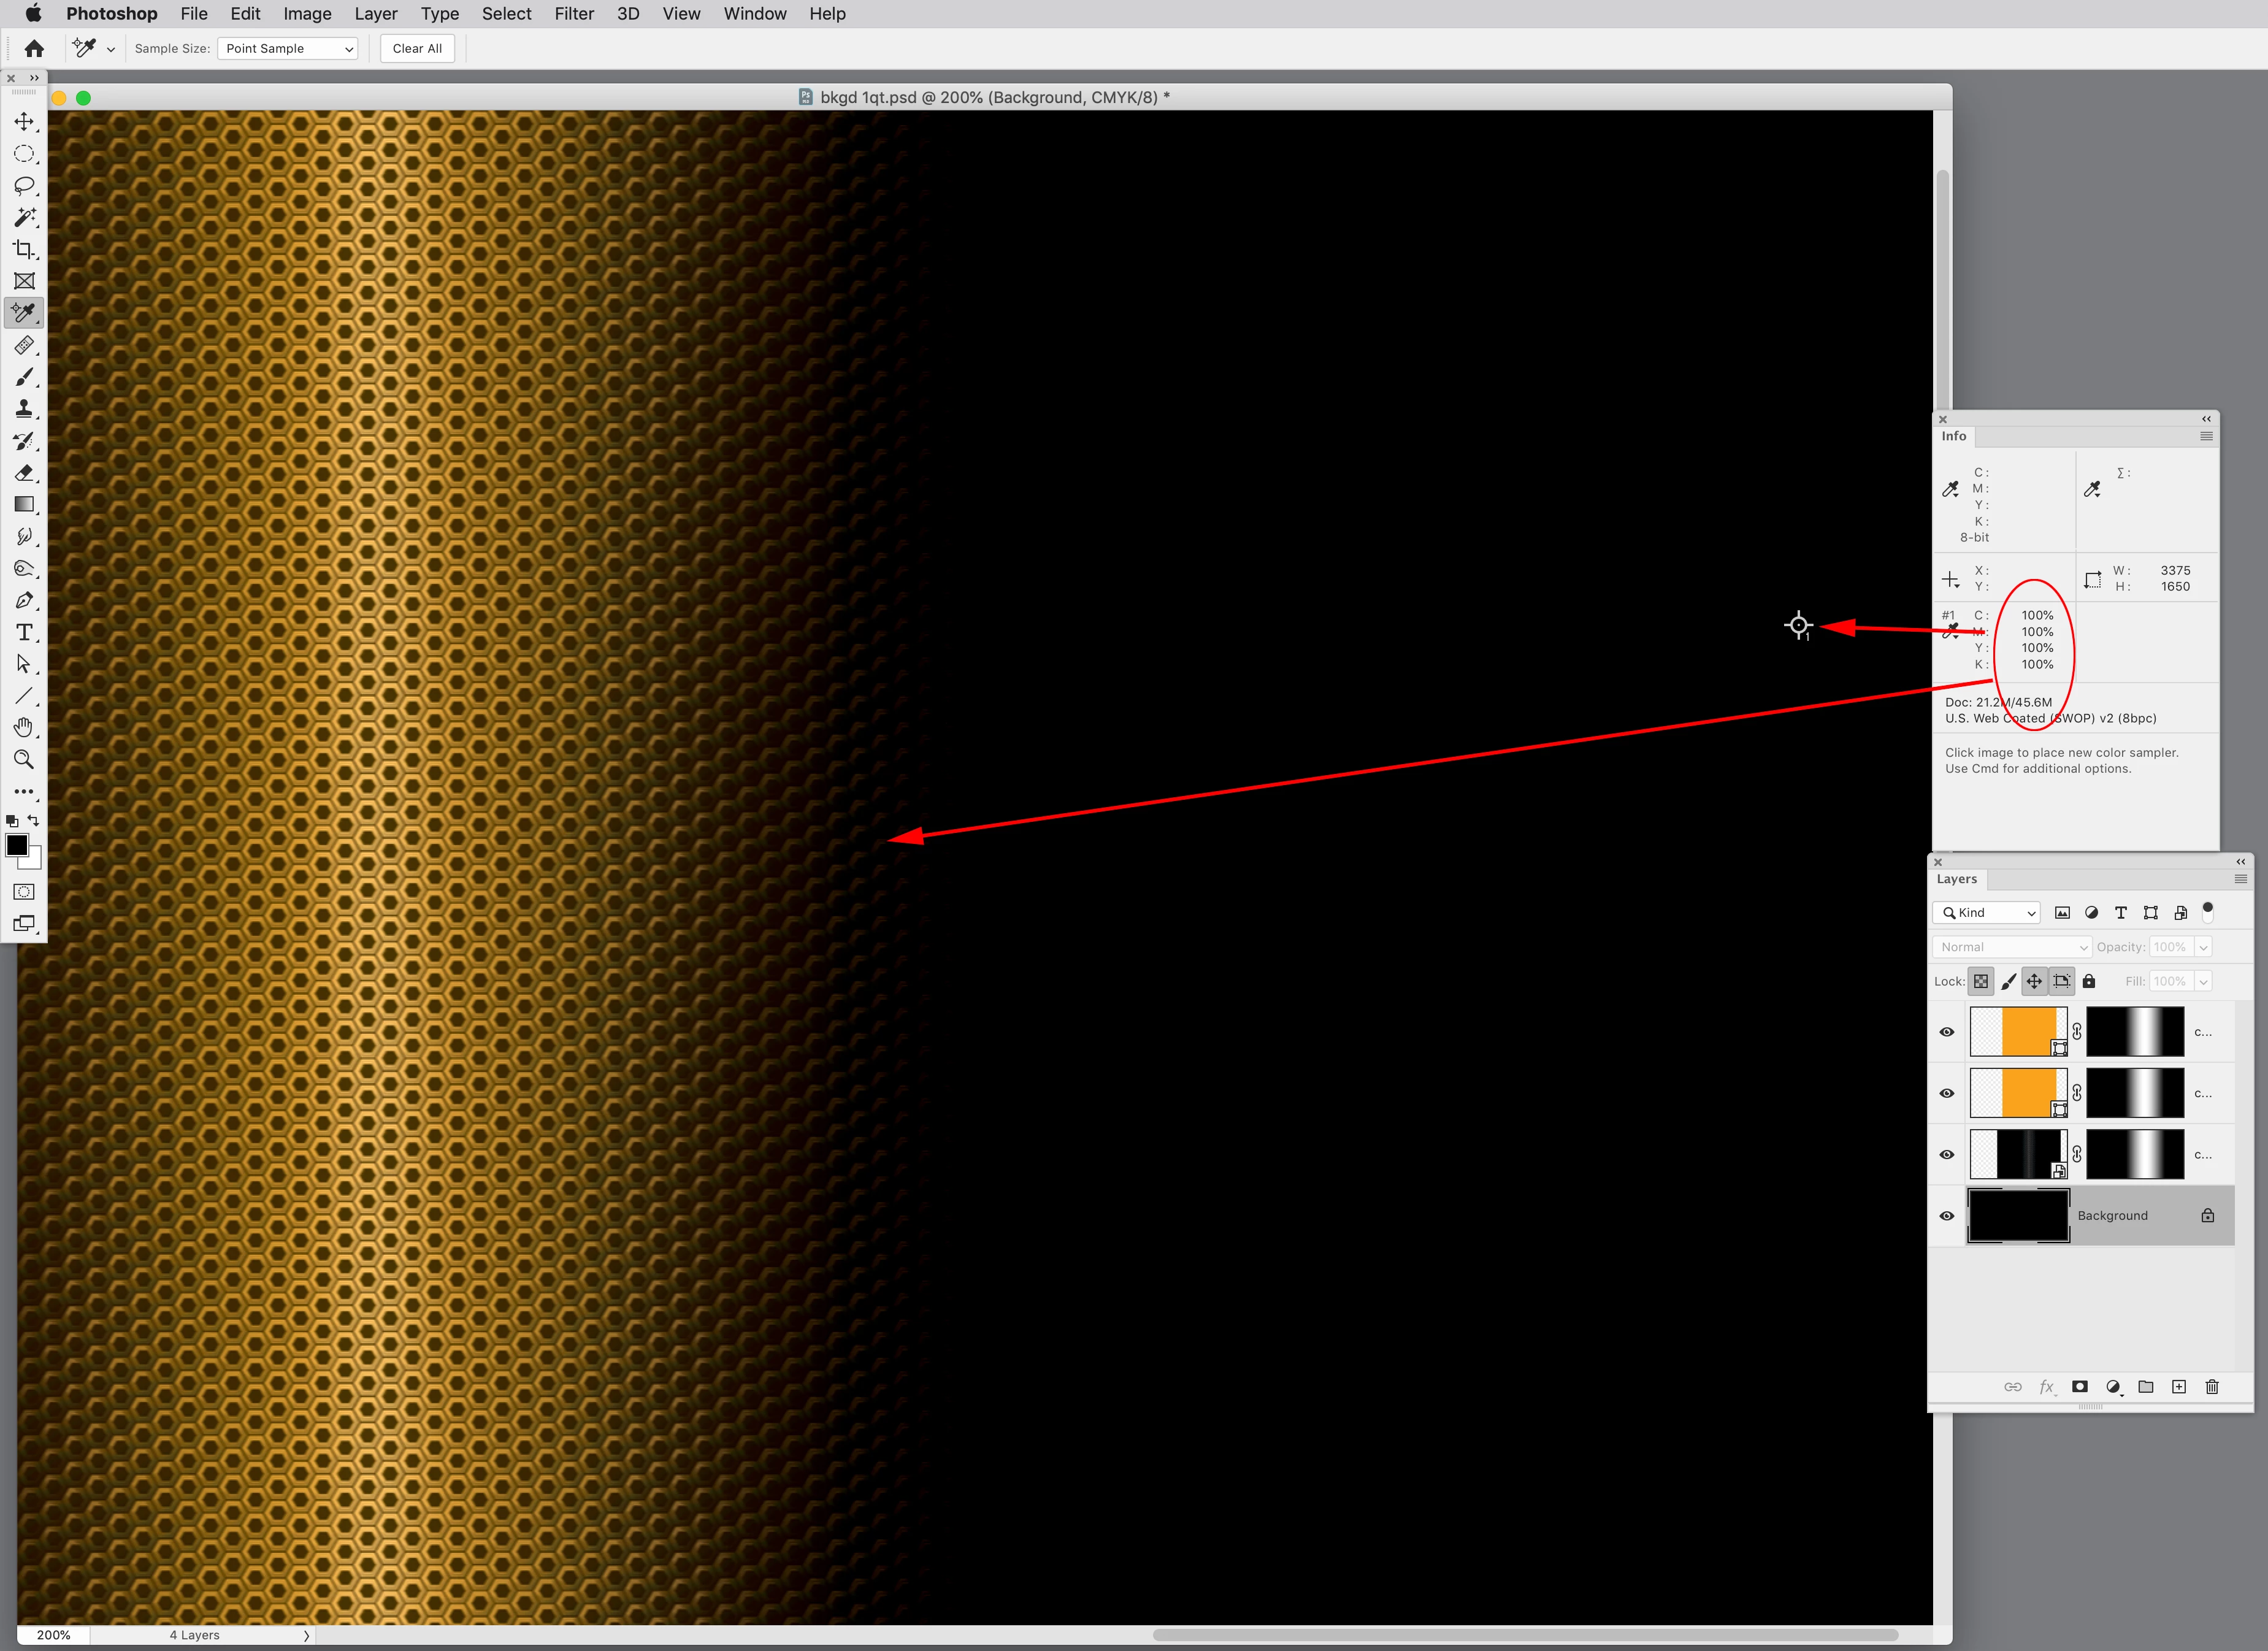The height and width of the screenshot is (1651, 2268).
Task: Select the Zoom tool
Action: pos(24,760)
